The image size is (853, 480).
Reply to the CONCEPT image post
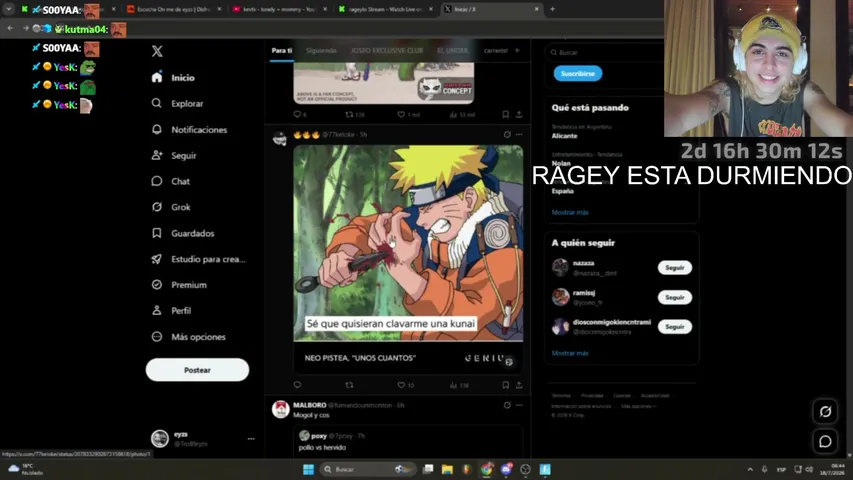click(x=298, y=114)
